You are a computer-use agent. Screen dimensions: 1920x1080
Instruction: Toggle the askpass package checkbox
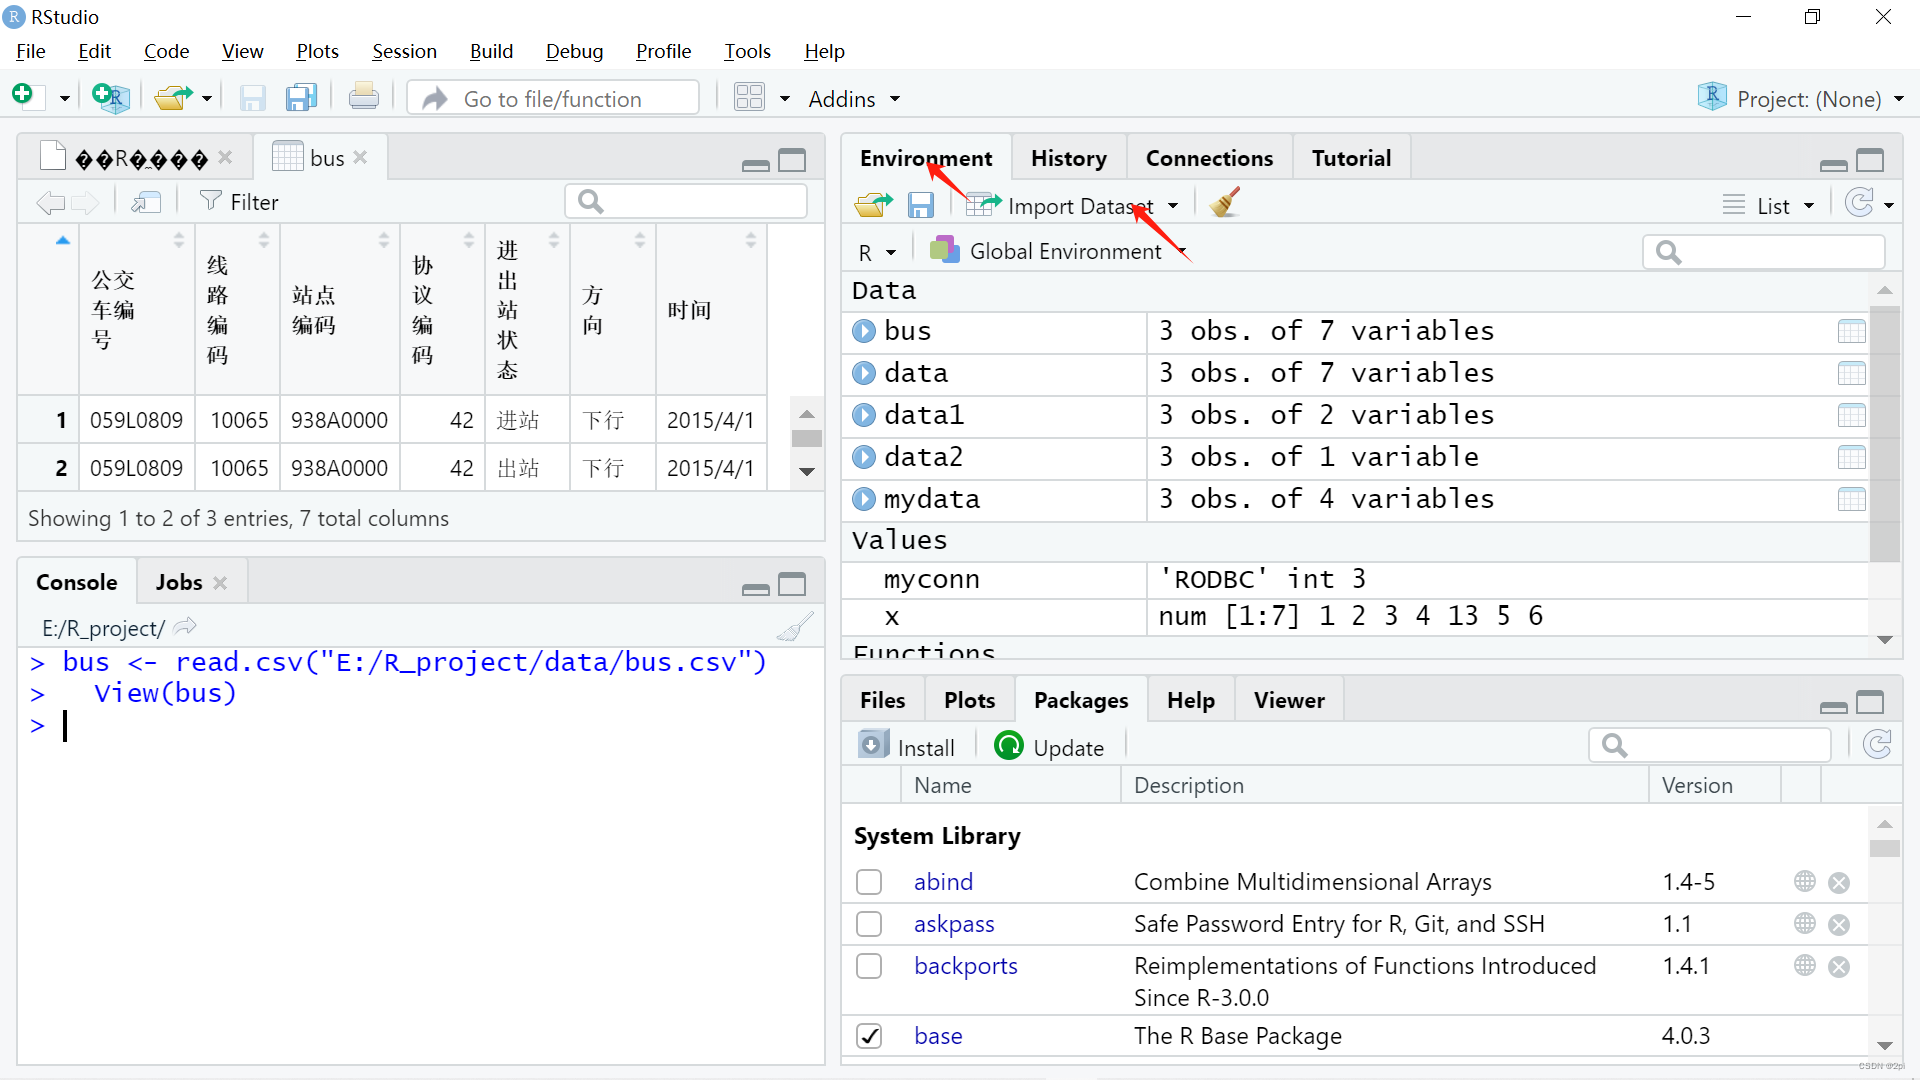pos(870,924)
